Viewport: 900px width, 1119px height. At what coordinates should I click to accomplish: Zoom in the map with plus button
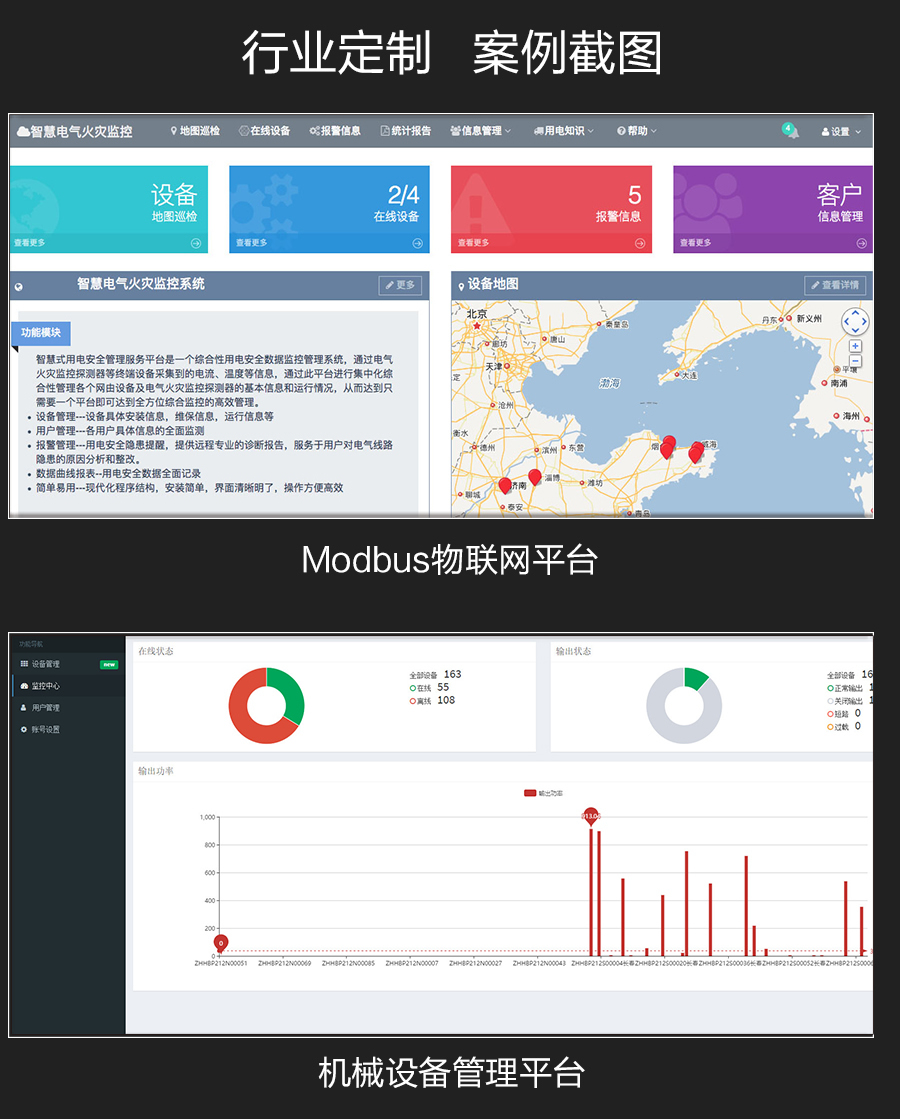coord(855,346)
